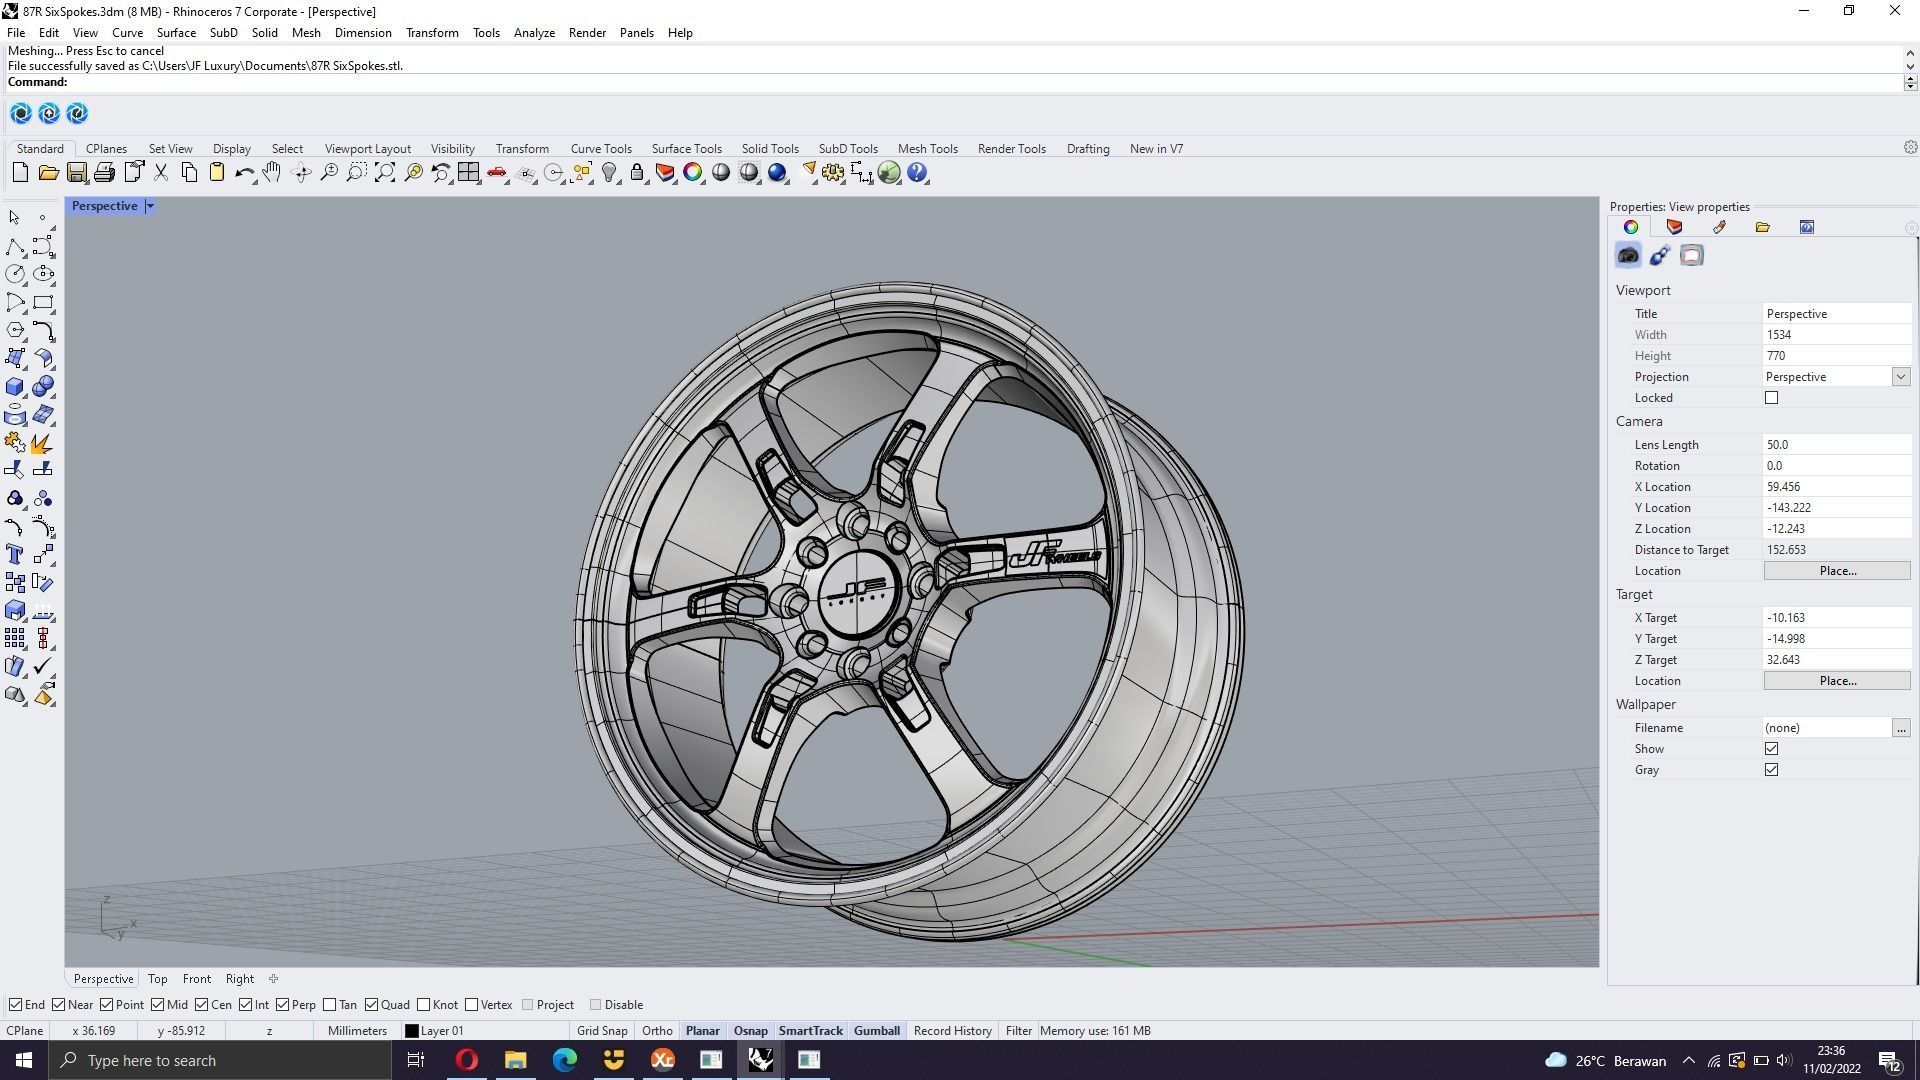Click the viewport Title field
Screen dimensions: 1920x1080
[x=1837, y=314]
